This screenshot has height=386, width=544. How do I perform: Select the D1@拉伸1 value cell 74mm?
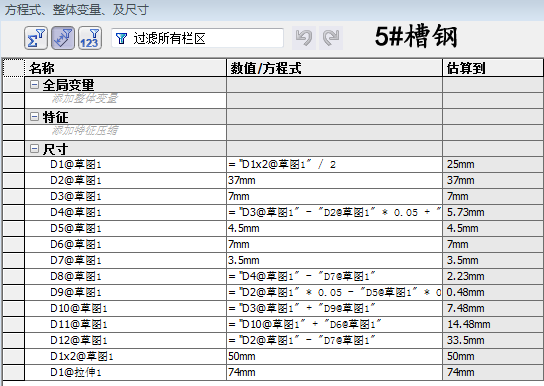point(334,372)
